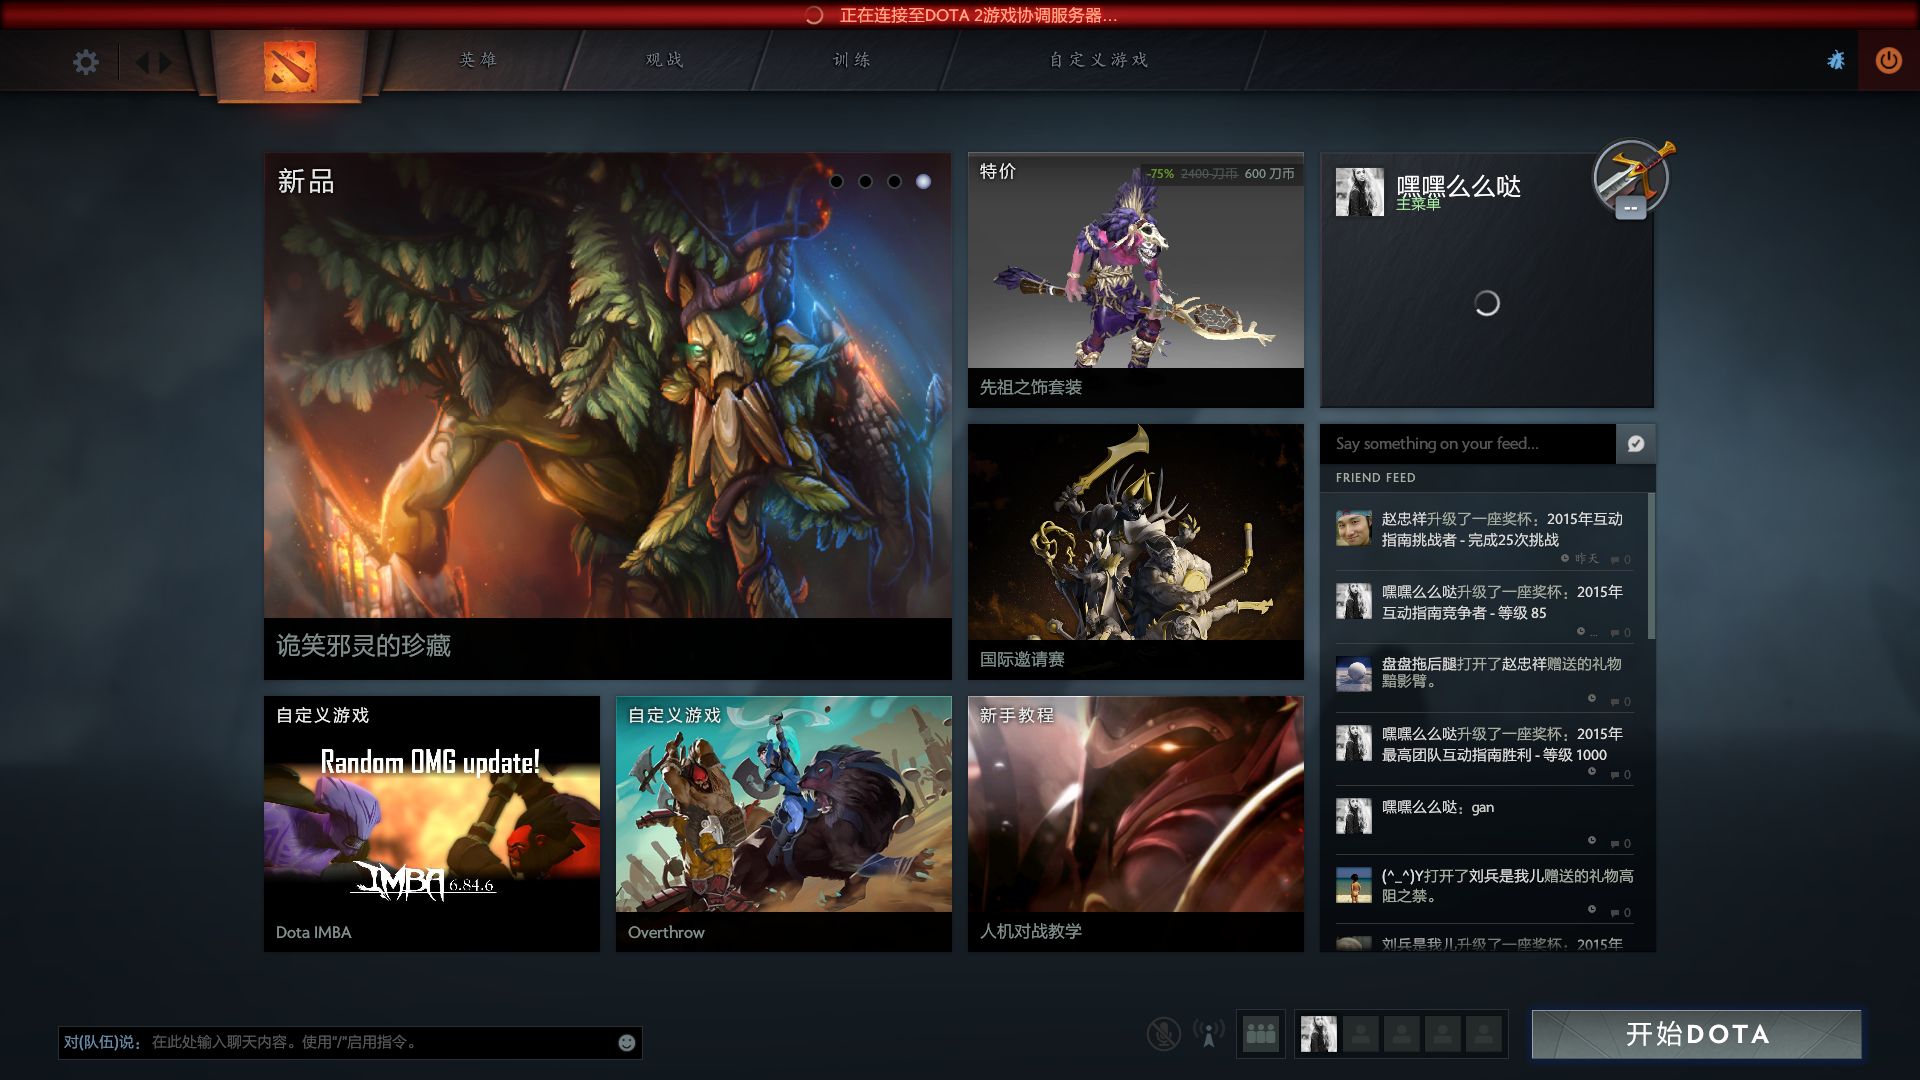Click 盘盘拖后腿's avatar in feed

(x=1354, y=673)
